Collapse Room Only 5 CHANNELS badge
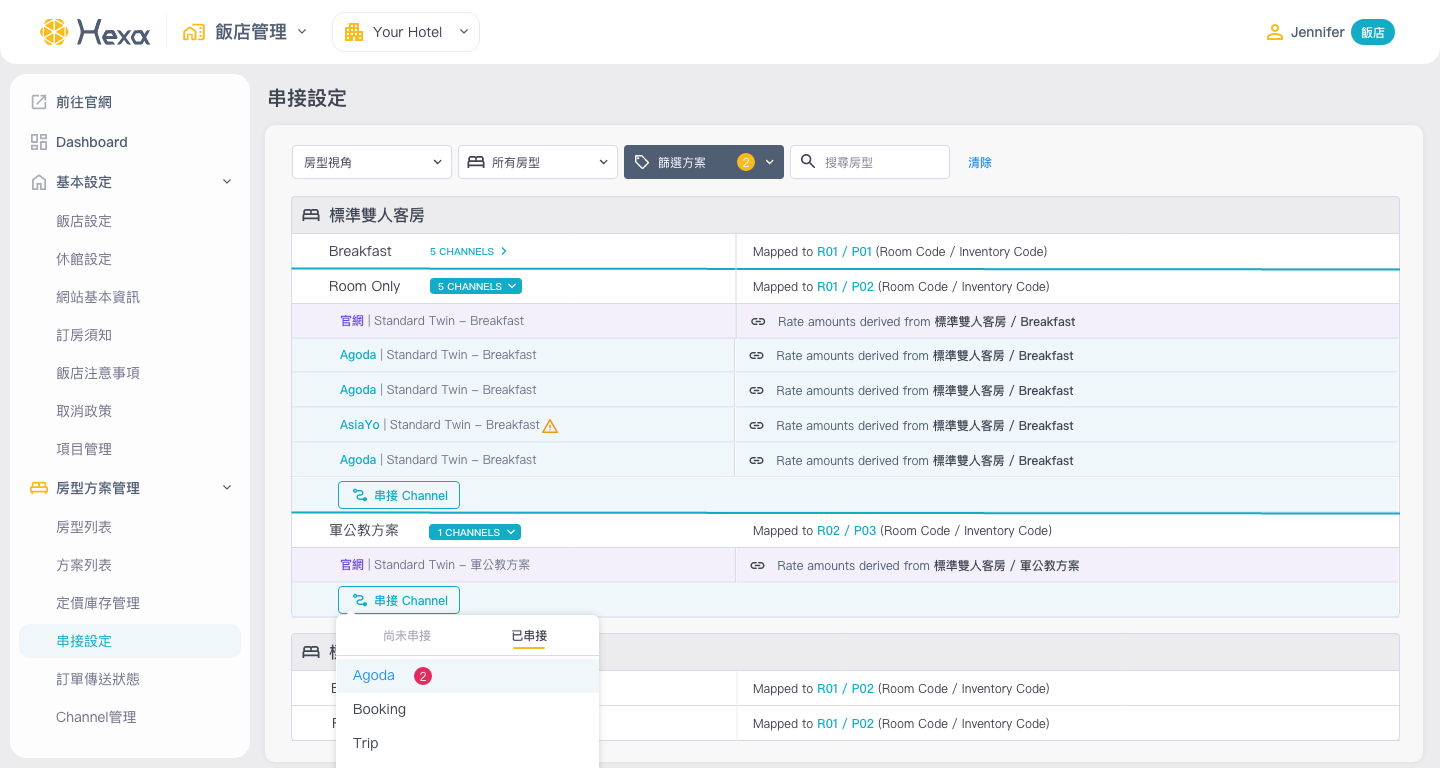The width and height of the screenshot is (1440, 768). 476,287
